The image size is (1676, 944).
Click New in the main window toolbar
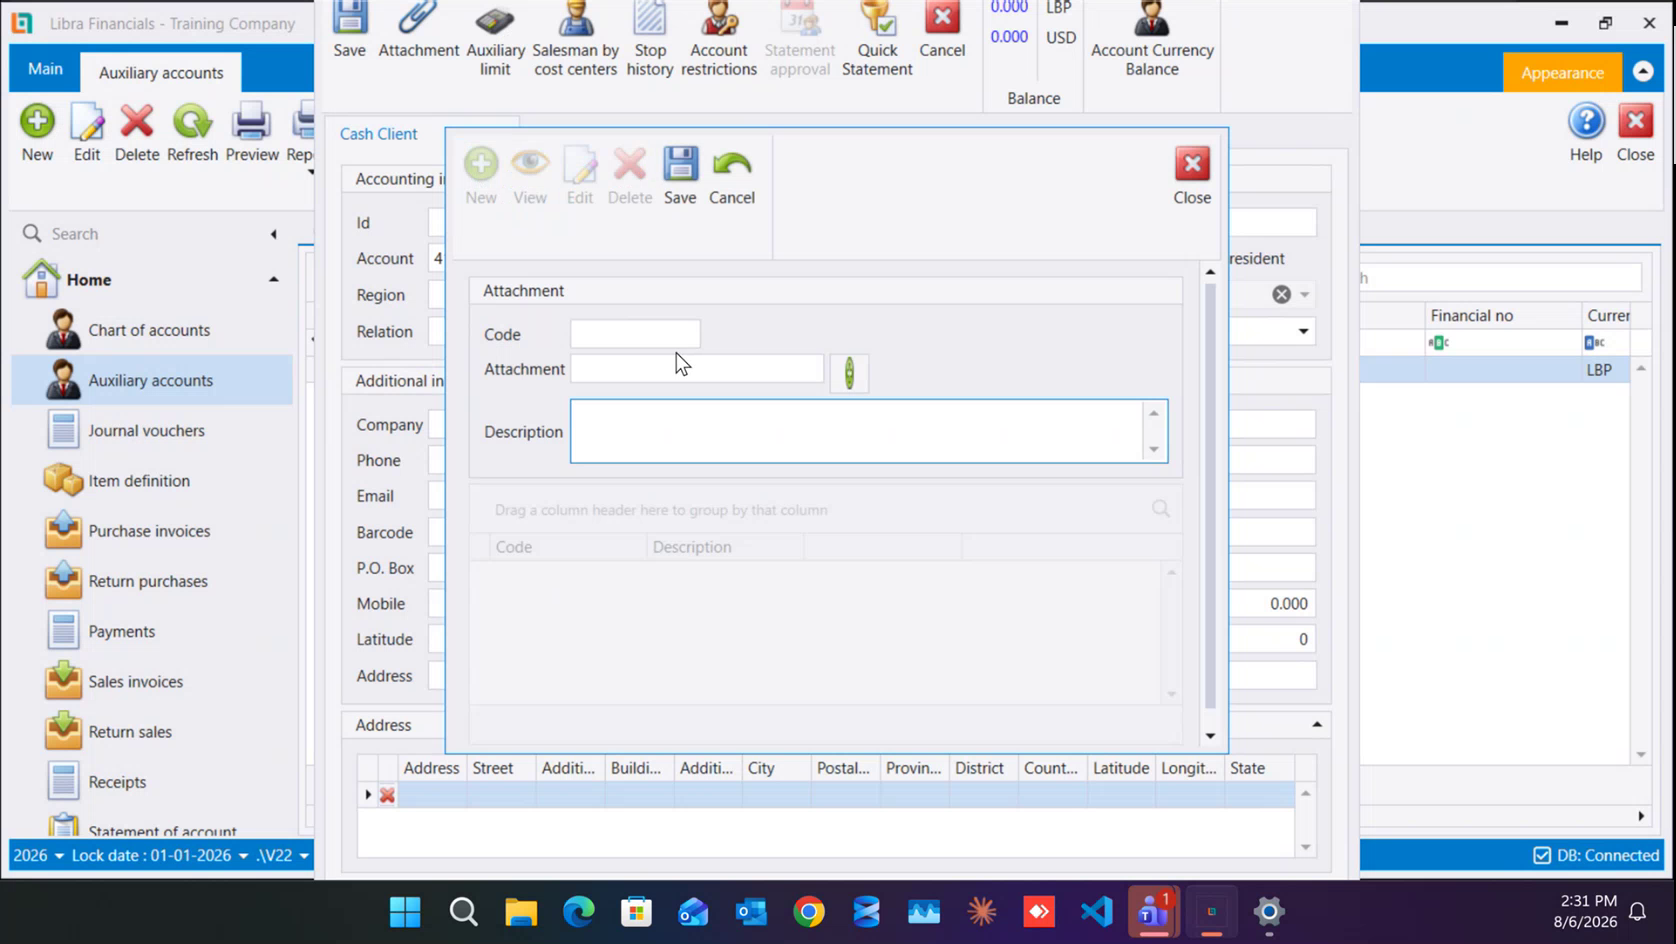pos(37,133)
